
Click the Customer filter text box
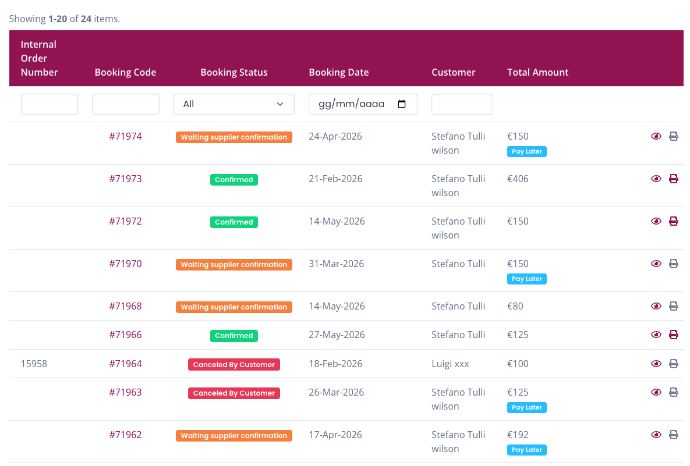click(461, 104)
